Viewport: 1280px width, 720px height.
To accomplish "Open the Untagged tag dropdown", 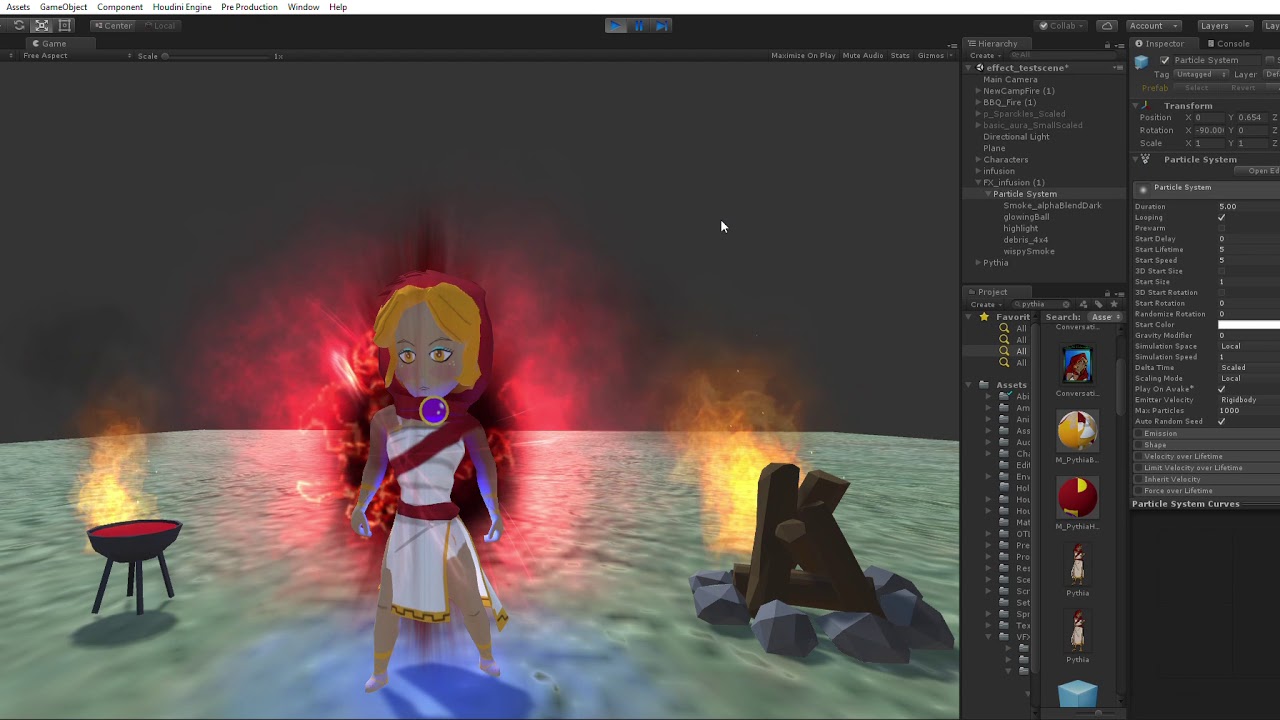I will [1199, 74].
